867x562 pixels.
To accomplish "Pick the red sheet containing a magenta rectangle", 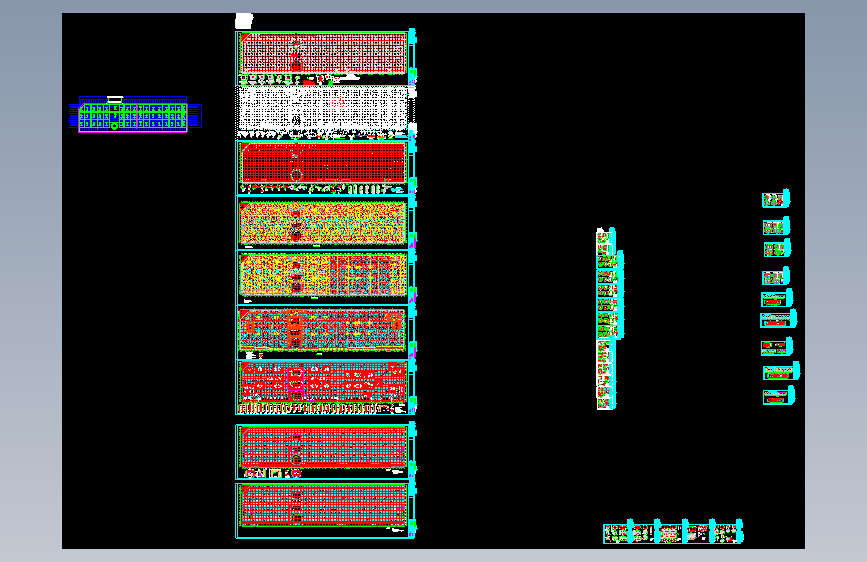I will coord(325,387).
